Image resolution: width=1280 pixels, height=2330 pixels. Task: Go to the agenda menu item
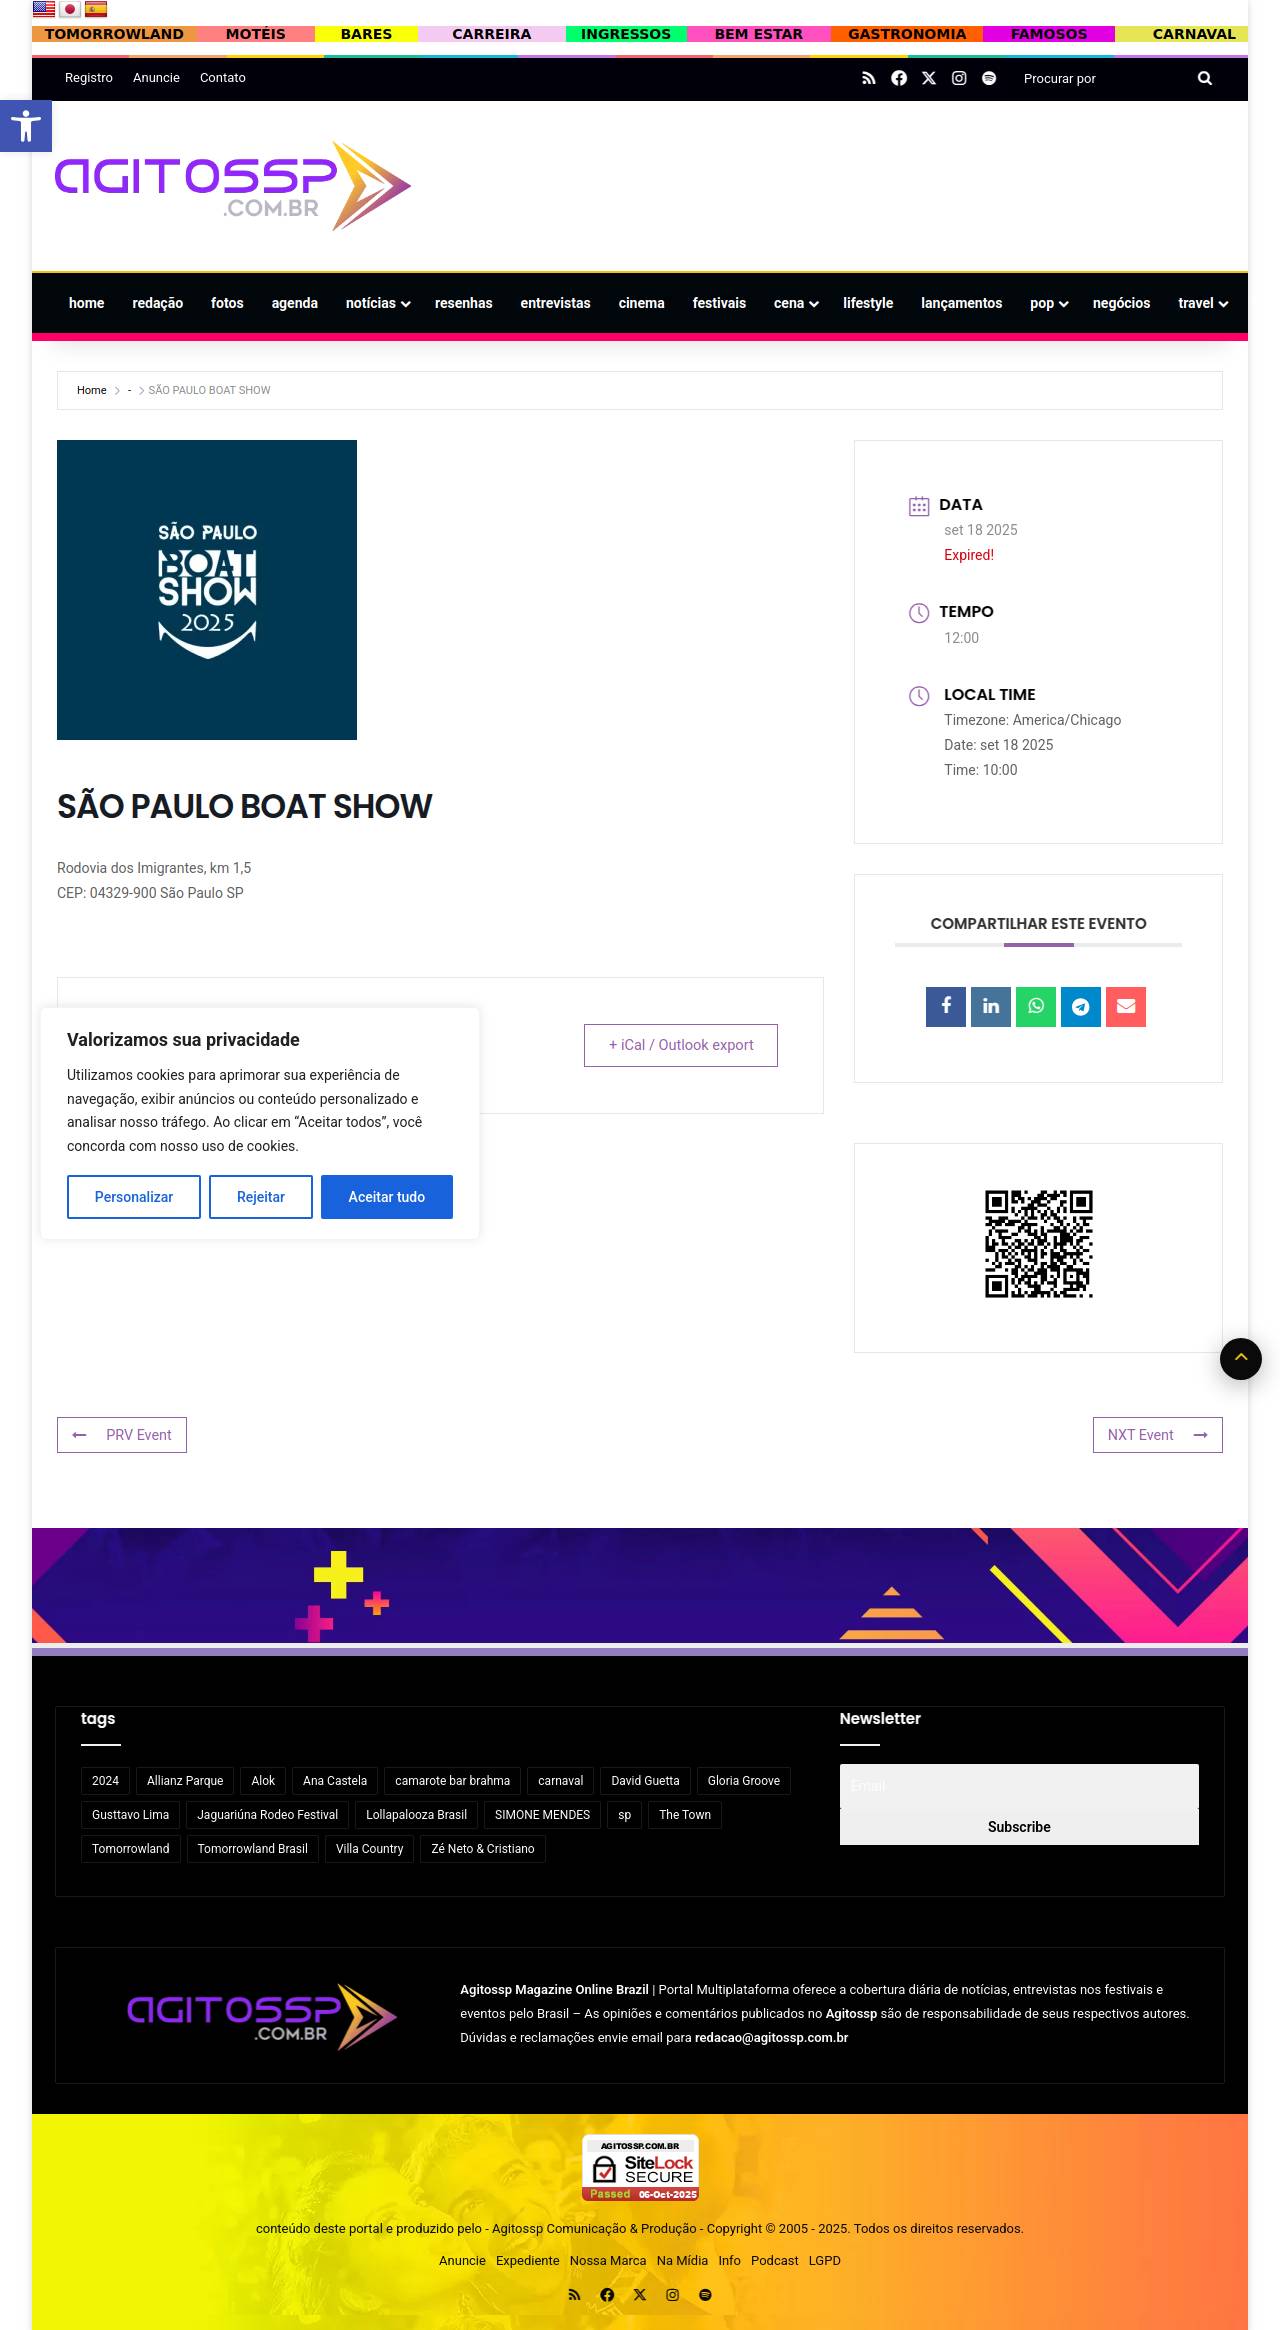tap(295, 303)
